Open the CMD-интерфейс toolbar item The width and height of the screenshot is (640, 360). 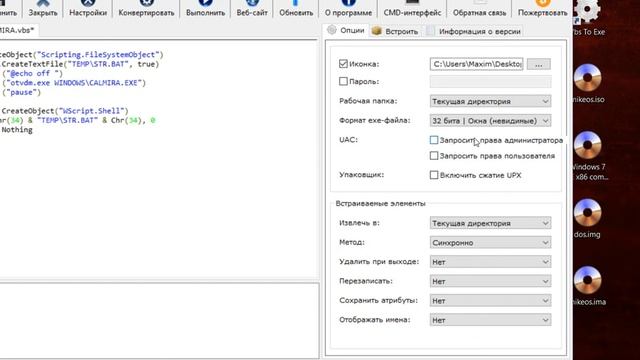[x=412, y=9]
